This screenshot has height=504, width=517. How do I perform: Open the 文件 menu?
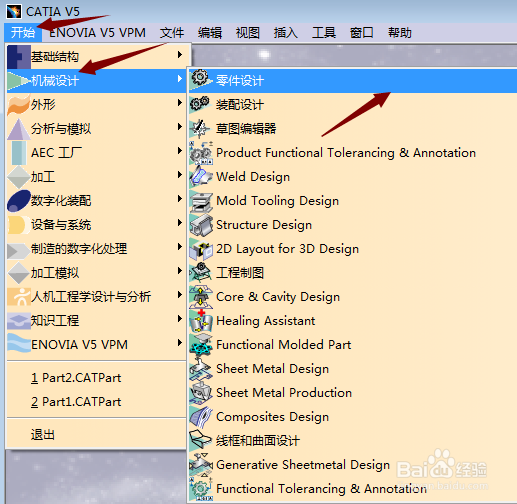tap(172, 33)
